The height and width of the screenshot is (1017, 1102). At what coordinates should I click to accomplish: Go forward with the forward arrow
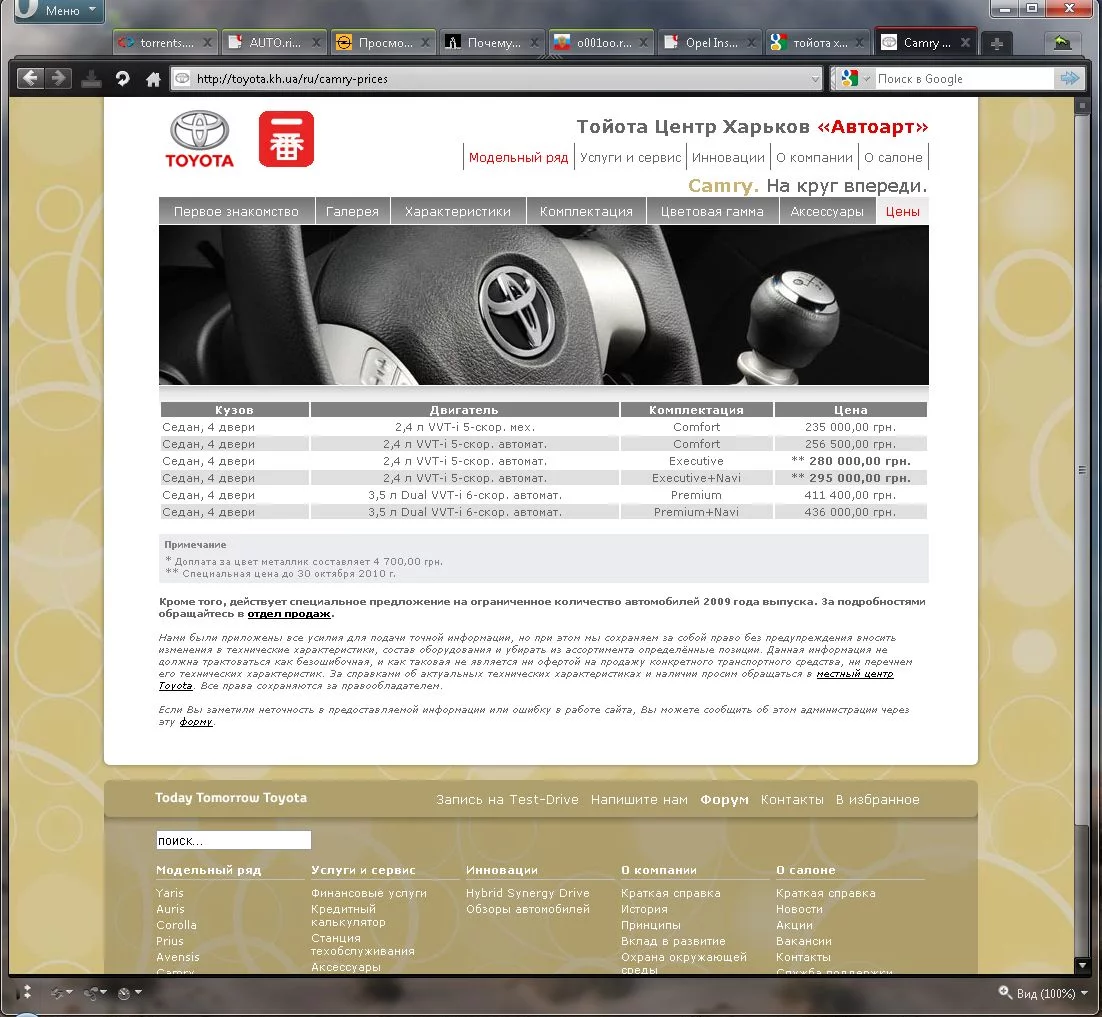point(58,78)
